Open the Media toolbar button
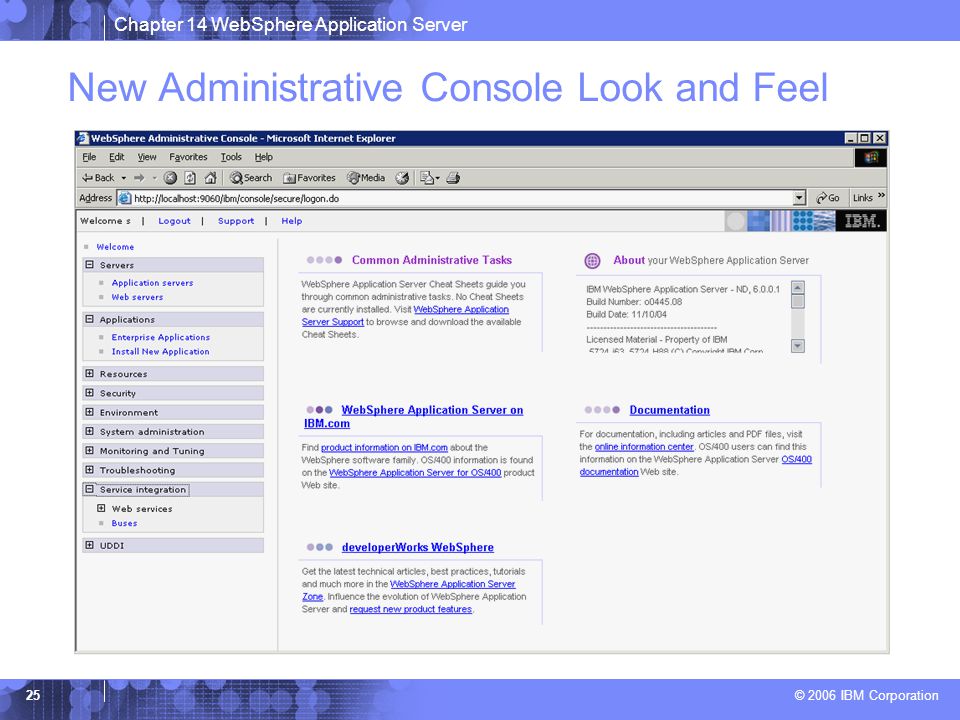This screenshot has height=720, width=960. [366, 178]
